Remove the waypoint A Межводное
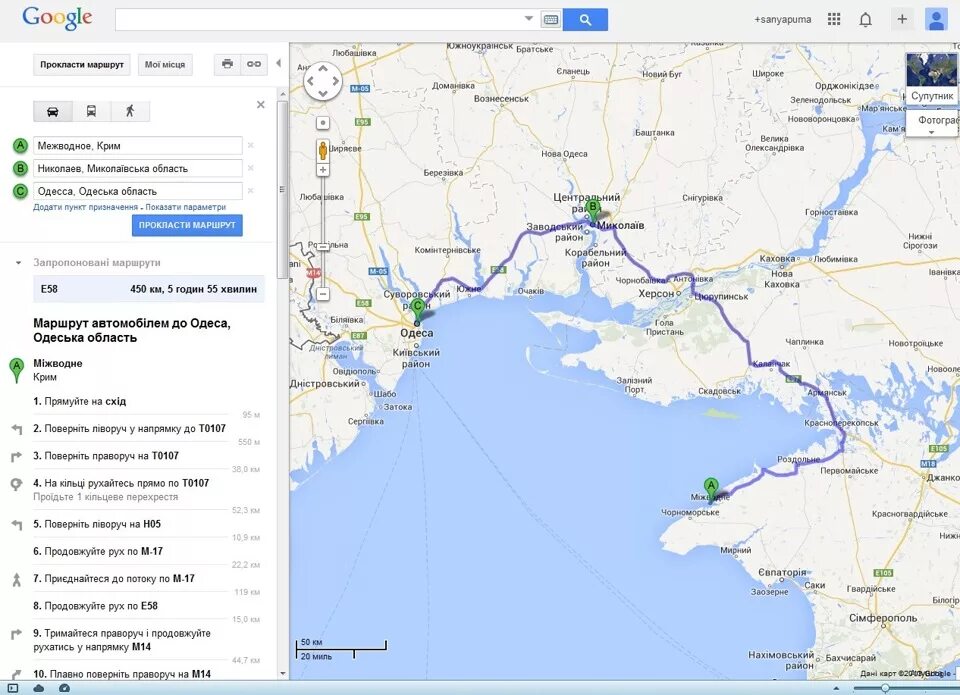This screenshot has height=695, width=960. coord(250,146)
